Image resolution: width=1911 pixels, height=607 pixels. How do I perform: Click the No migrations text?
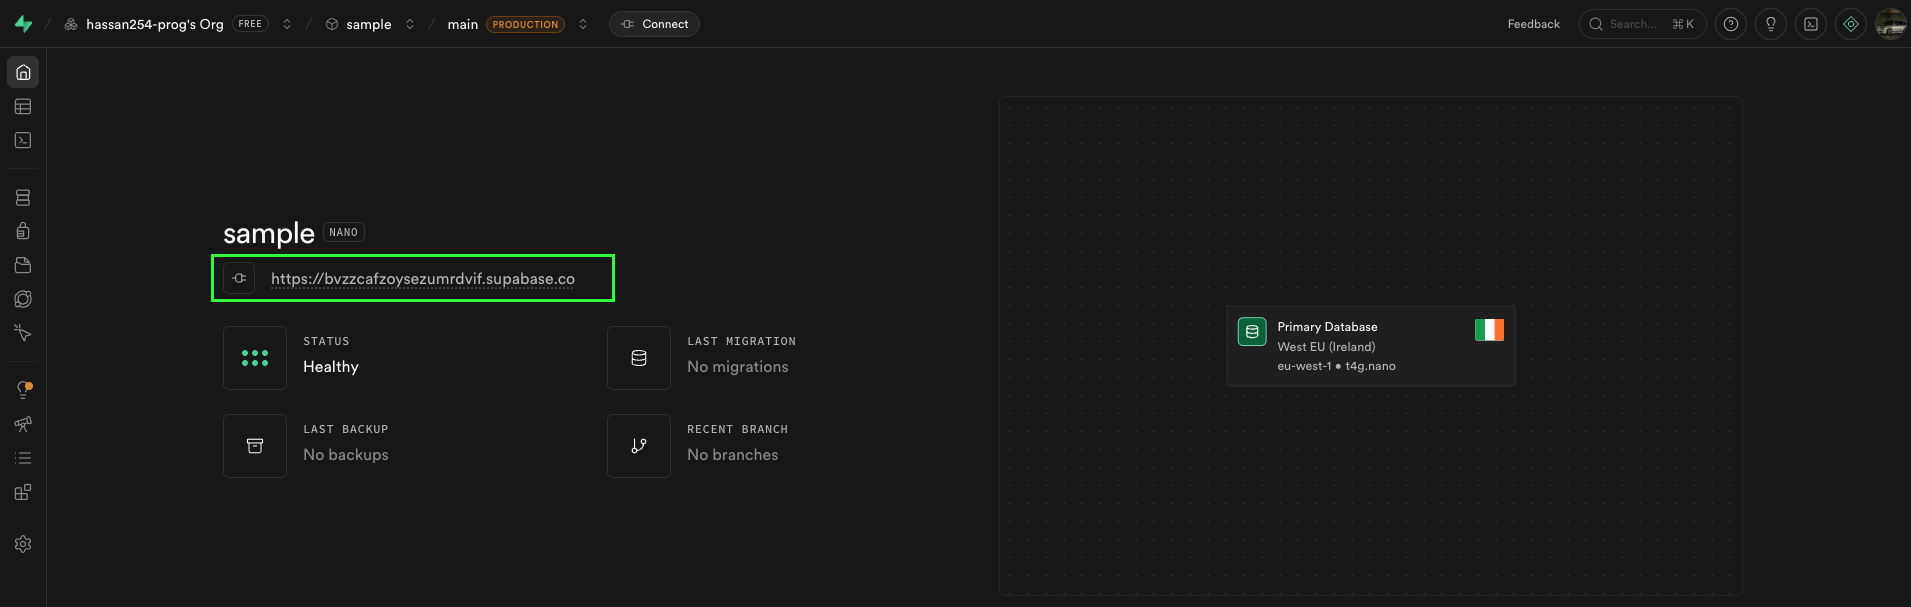click(738, 367)
